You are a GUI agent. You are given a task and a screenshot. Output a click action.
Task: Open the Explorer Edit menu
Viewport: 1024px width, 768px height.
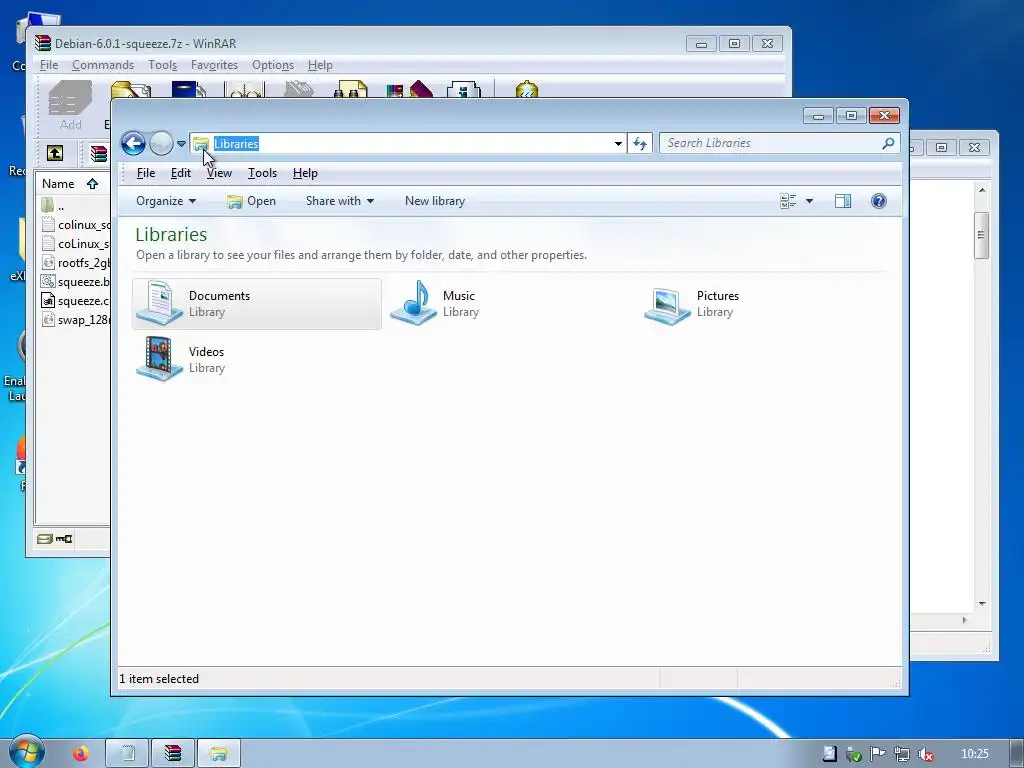(180, 173)
